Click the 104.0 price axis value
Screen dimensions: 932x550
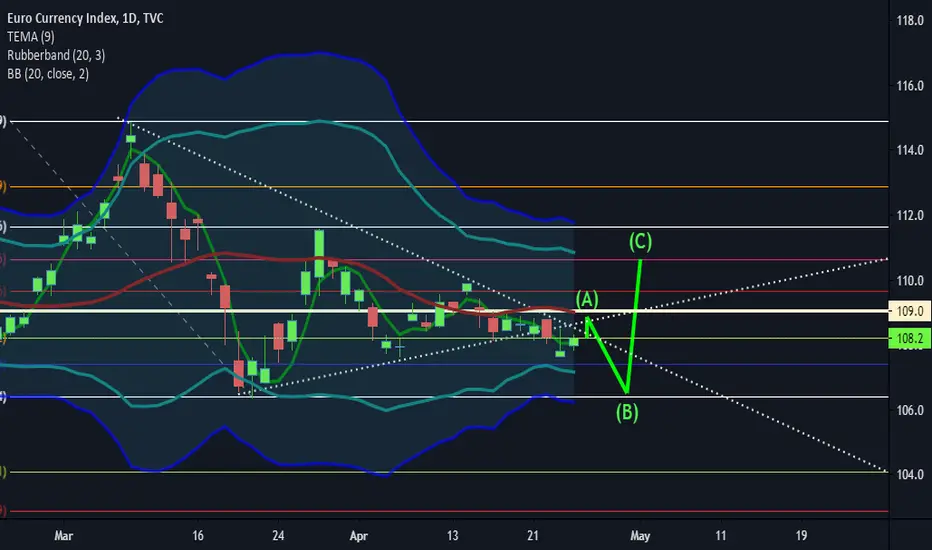[x=909, y=474]
